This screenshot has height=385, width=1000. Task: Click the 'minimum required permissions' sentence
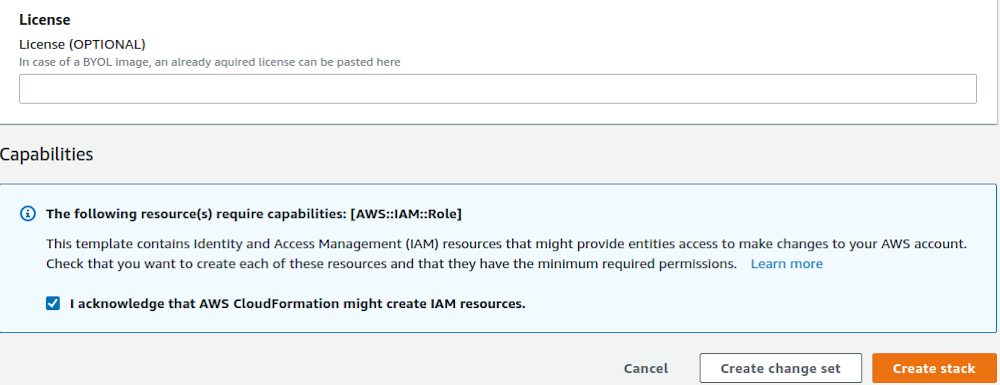coord(645,264)
